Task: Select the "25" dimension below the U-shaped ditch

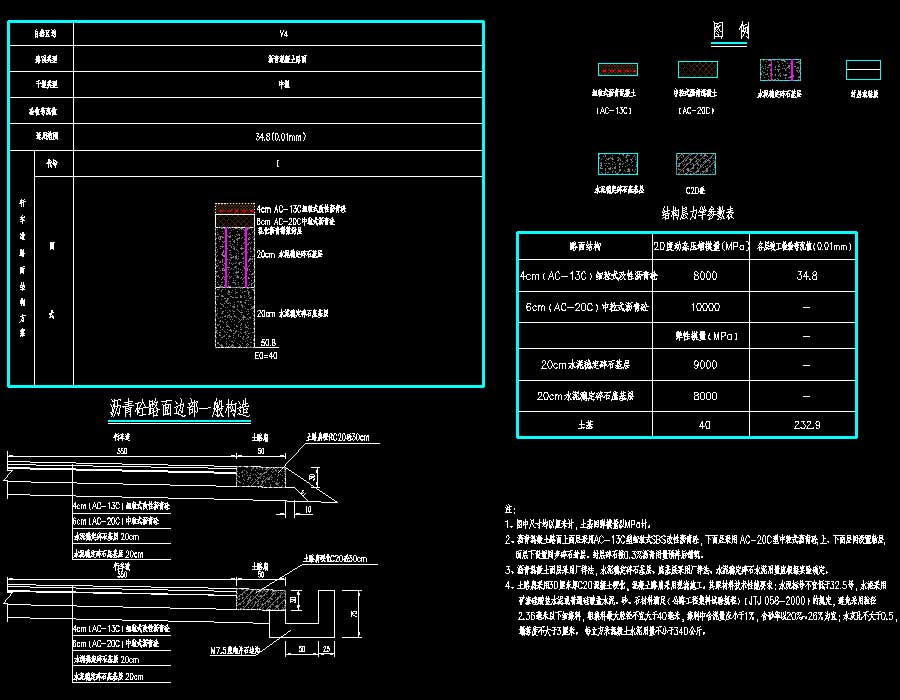Action: point(327,649)
